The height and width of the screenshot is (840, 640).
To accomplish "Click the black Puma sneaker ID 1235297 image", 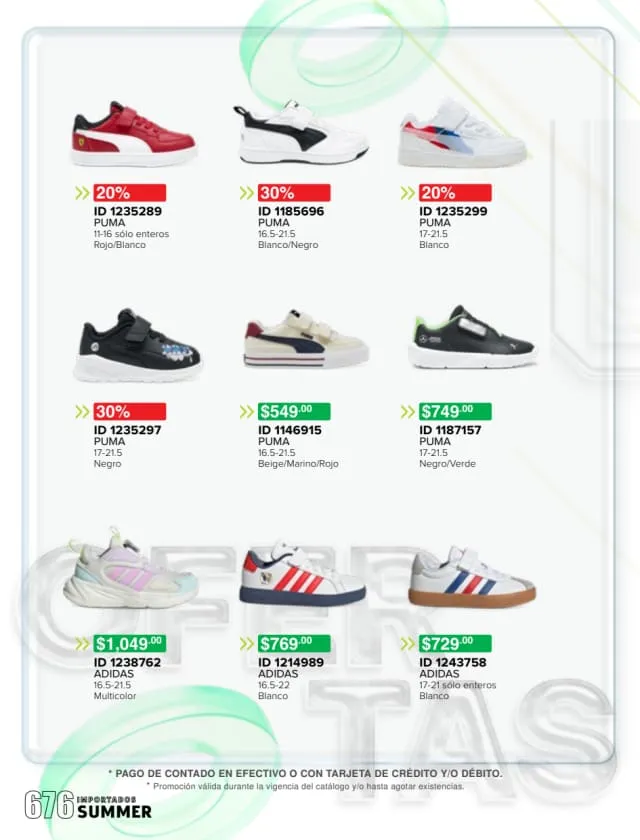I will [138, 346].
